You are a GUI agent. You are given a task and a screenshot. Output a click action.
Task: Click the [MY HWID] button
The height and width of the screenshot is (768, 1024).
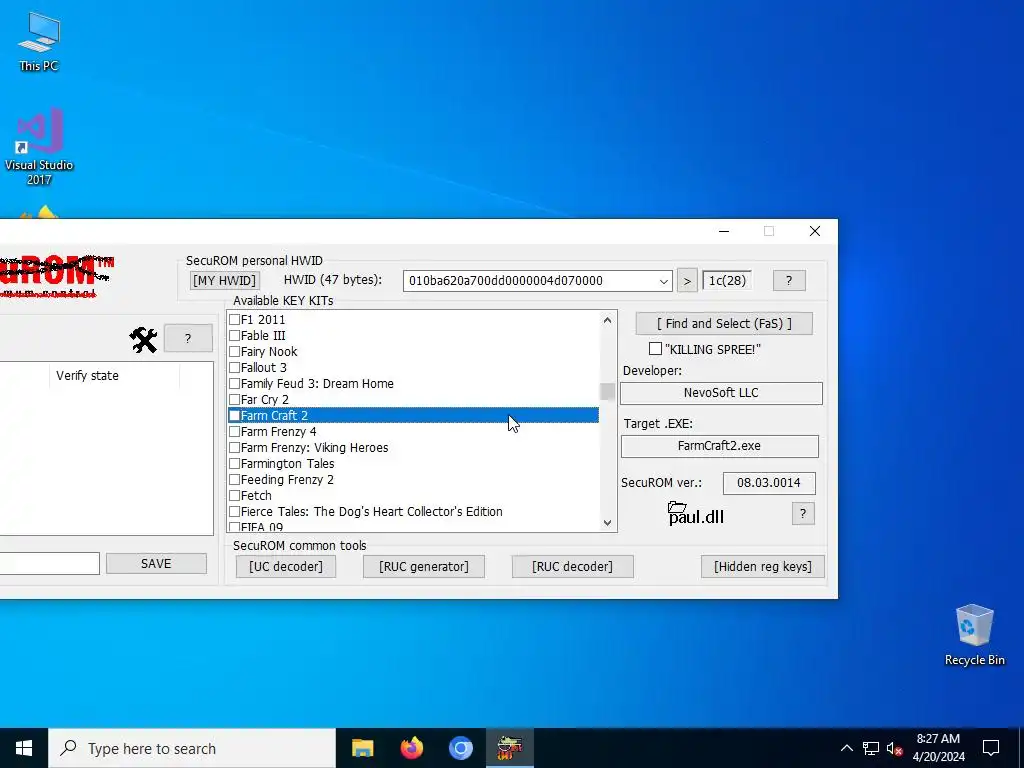tap(224, 280)
